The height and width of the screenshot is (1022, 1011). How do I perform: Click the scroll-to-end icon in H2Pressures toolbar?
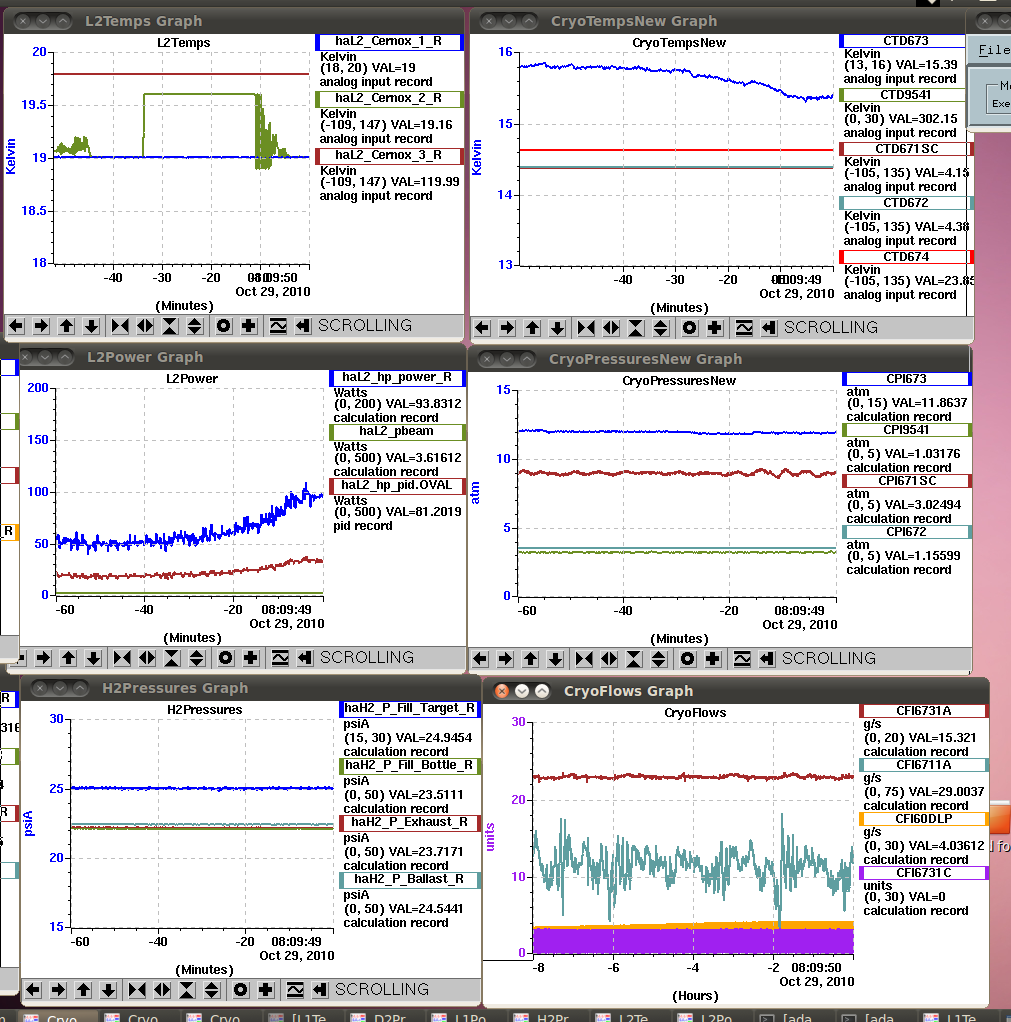tap(320, 990)
